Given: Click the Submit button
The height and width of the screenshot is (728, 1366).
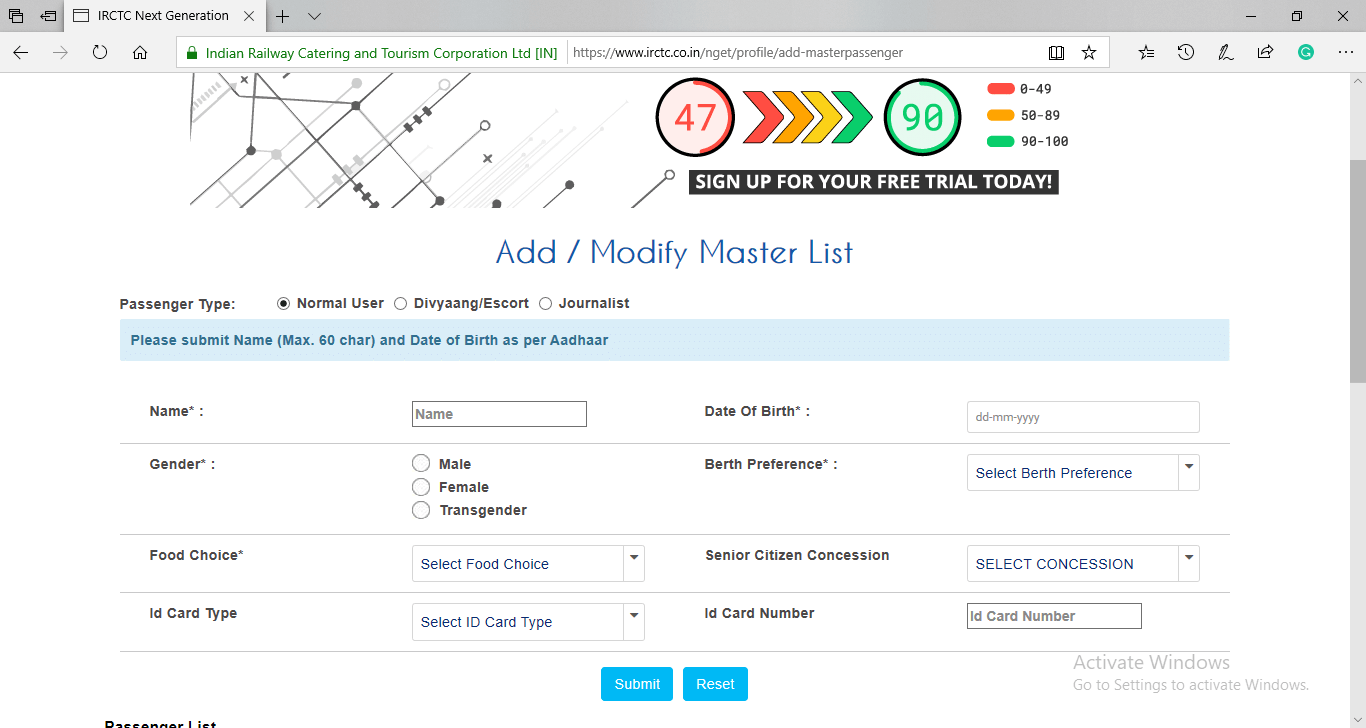Looking at the screenshot, I should tap(637, 684).
